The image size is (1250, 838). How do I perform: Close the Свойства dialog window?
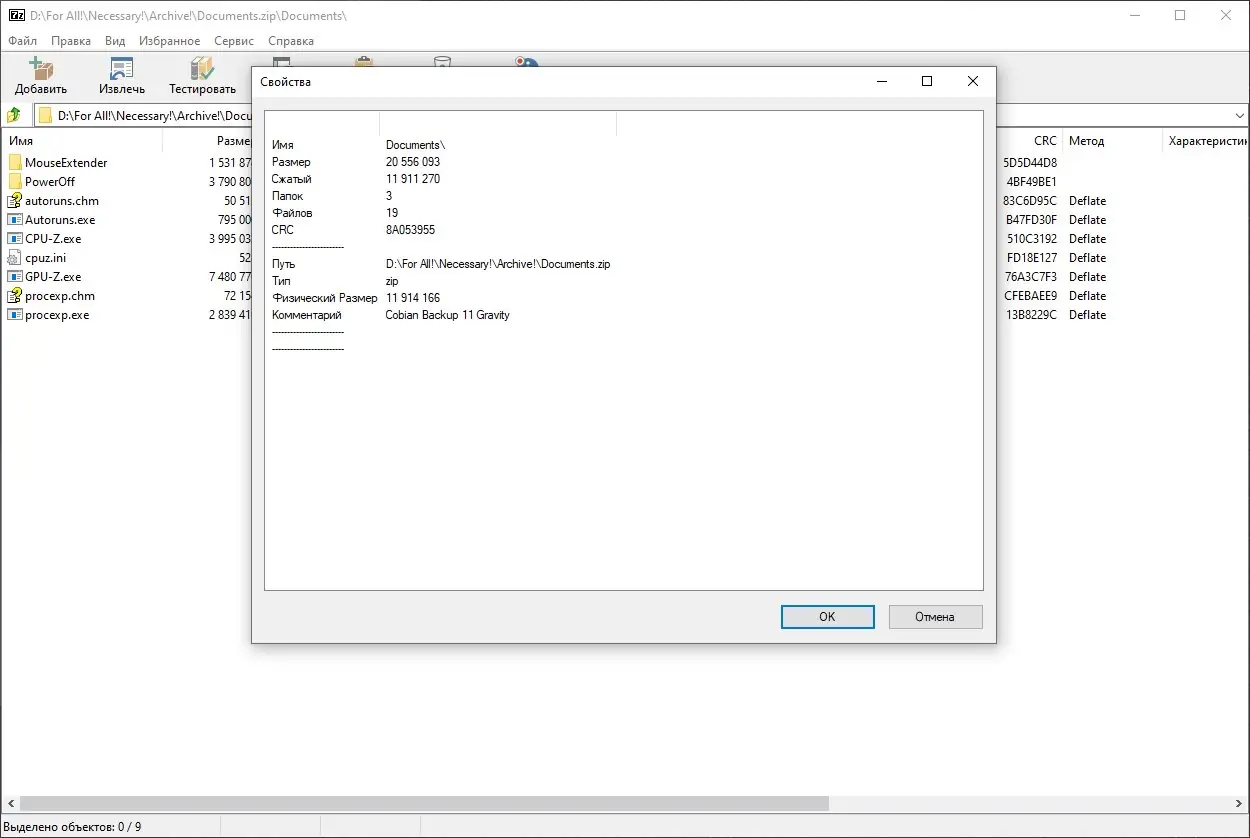click(x=973, y=82)
